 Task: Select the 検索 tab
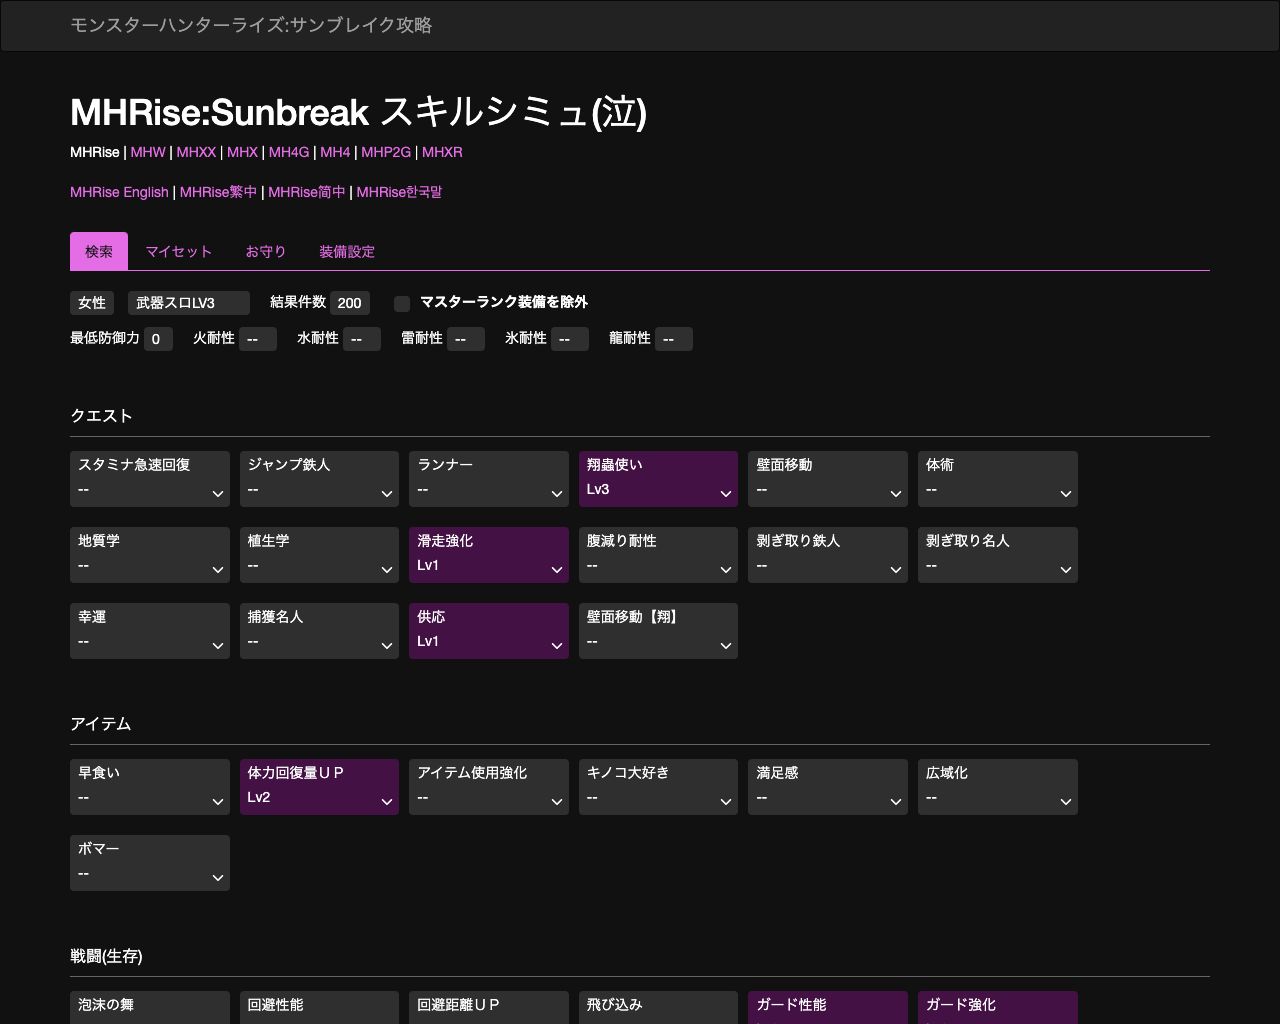pyautogui.click(x=99, y=251)
